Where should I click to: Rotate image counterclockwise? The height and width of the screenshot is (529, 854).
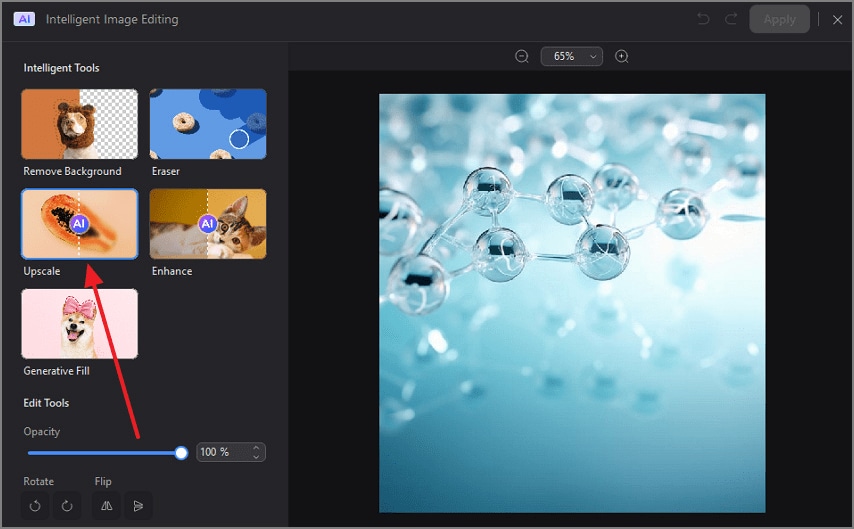tap(35, 506)
